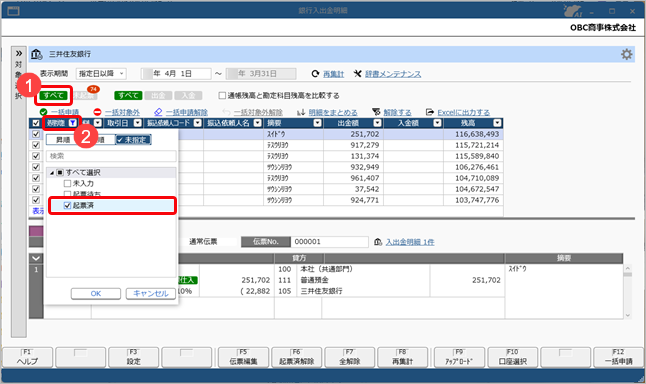Enable 通帳残高と勘定科目残高を比較する checkbox
The width and height of the screenshot is (646, 384).
coord(222,96)
